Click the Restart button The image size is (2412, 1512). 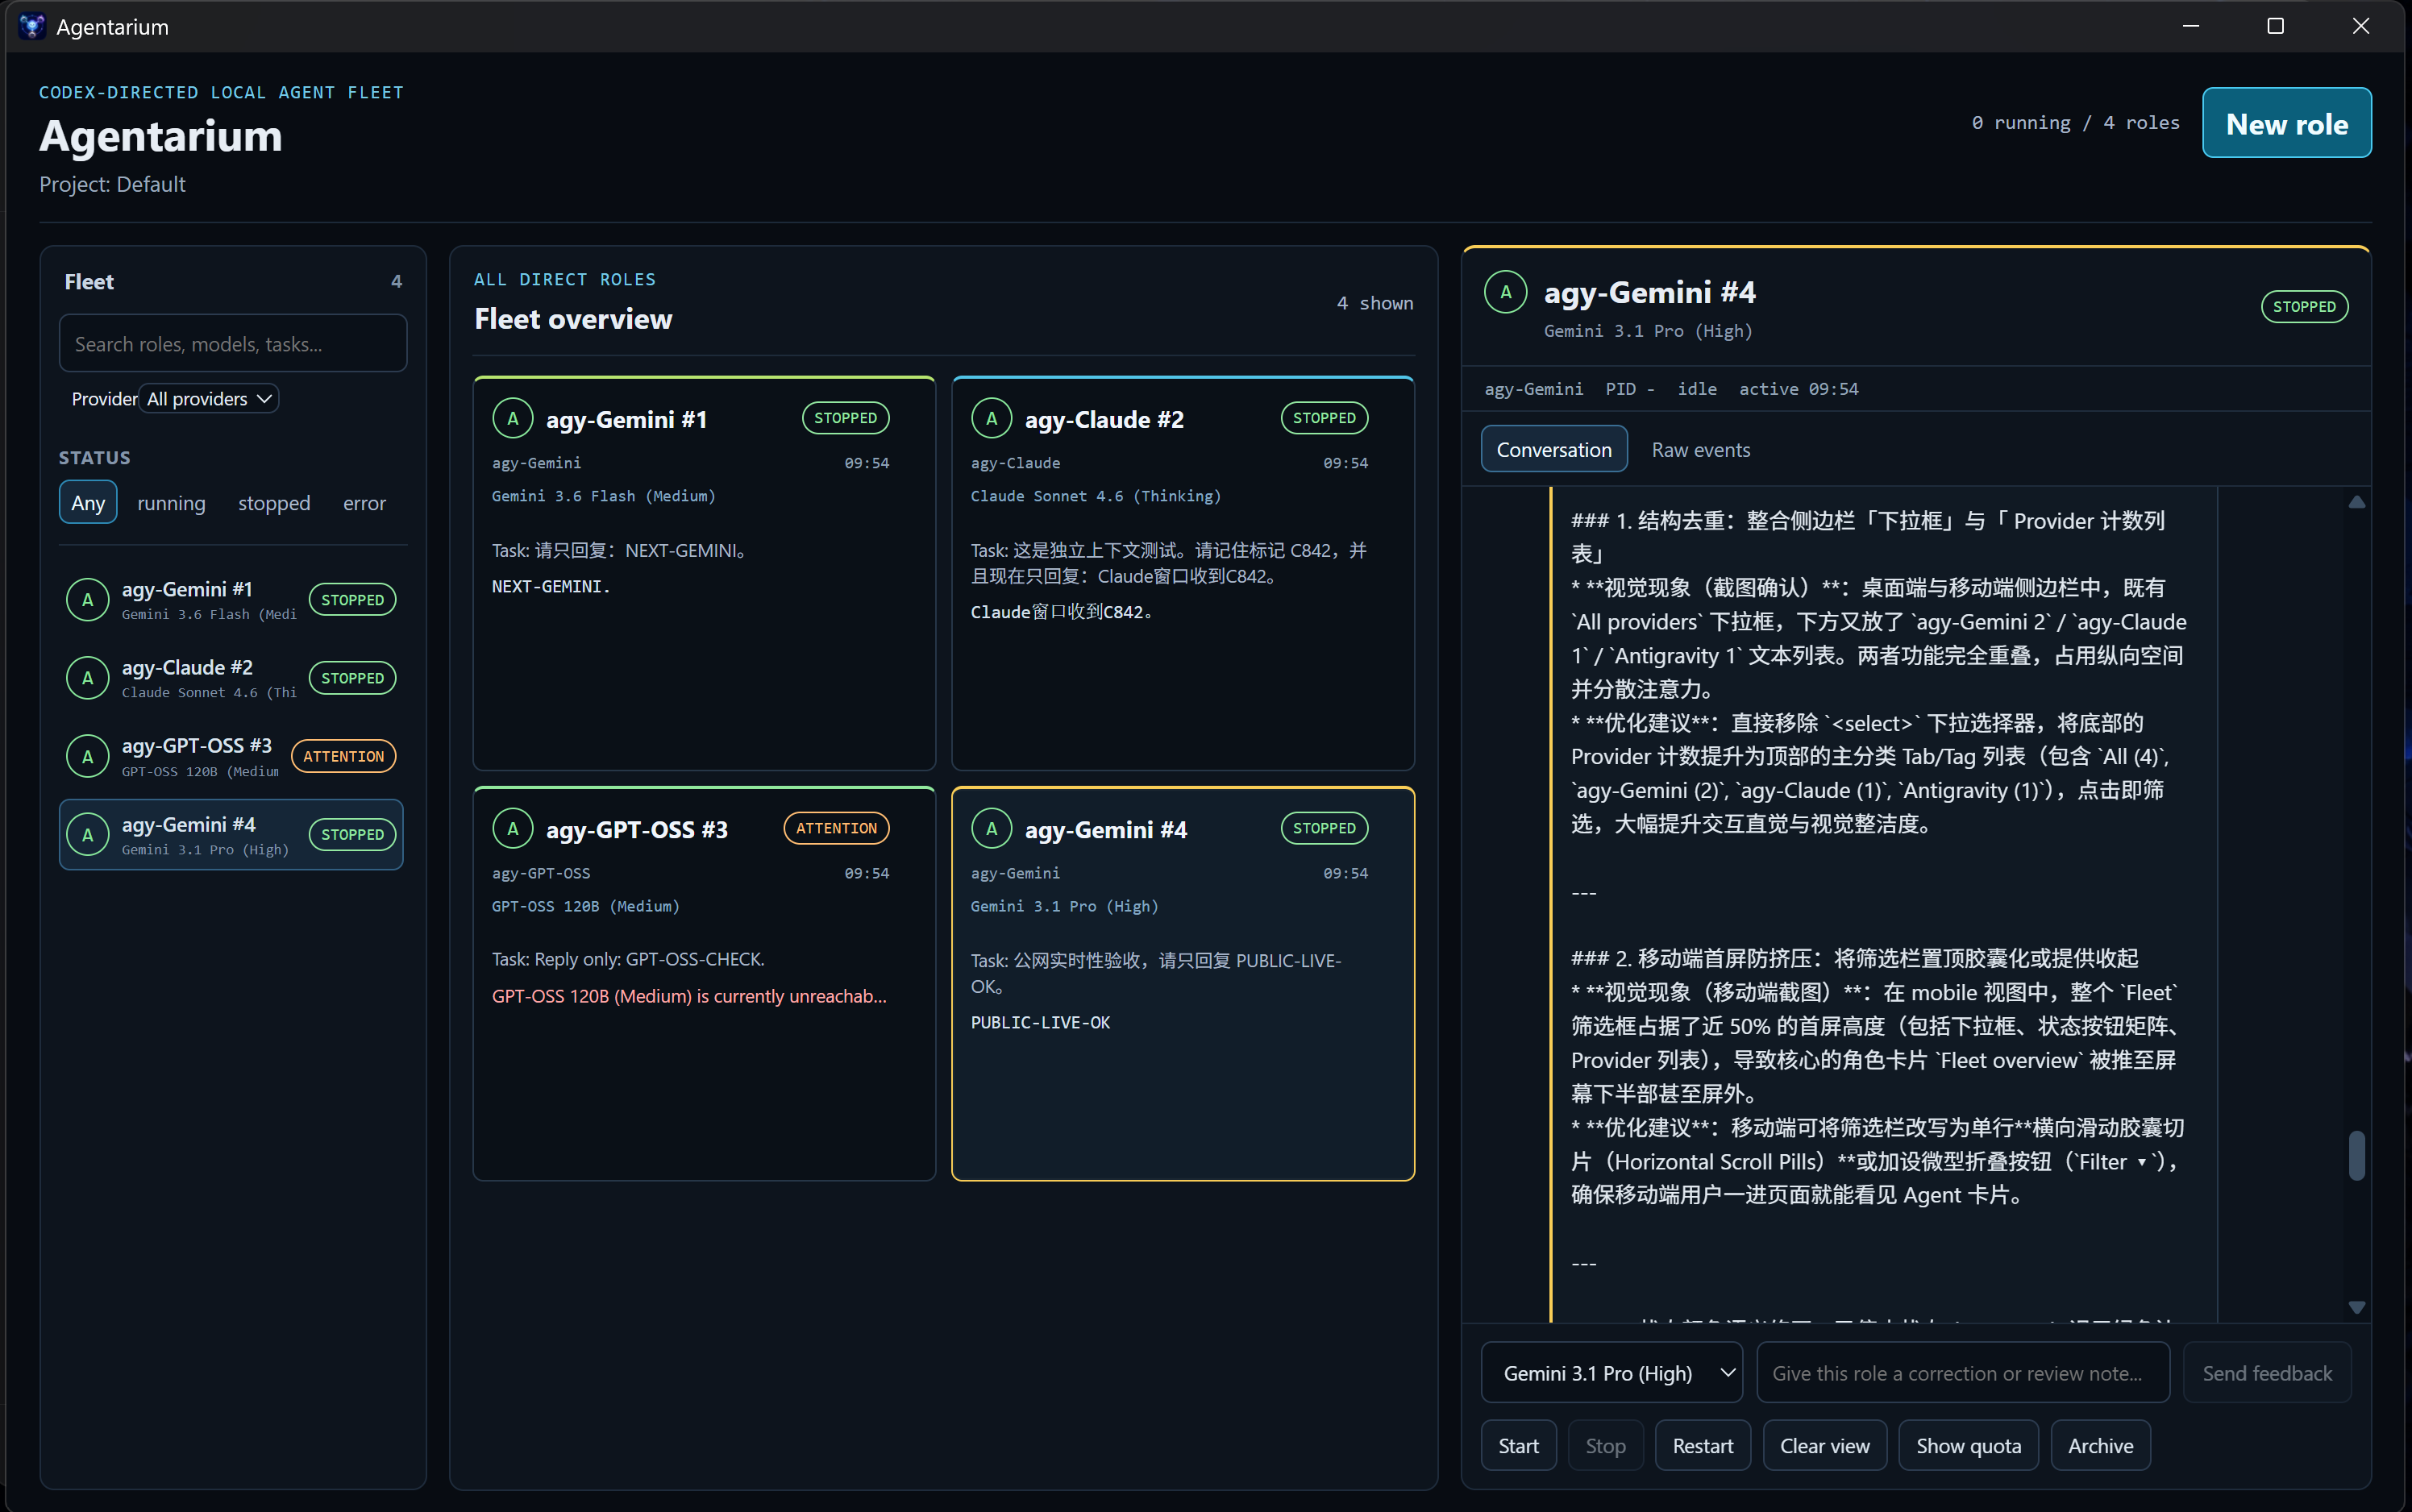tap(1703, 1446)
